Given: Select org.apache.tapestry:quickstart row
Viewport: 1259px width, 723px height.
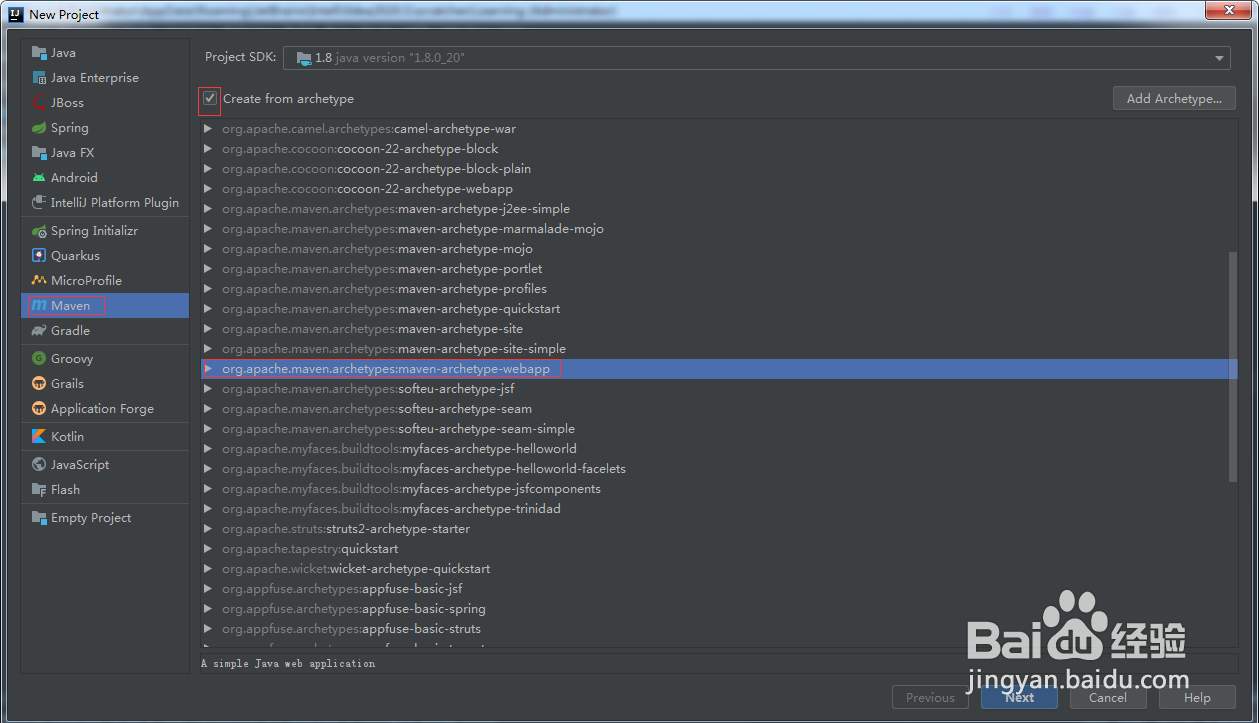Looking at the screenshot, I should (718, 549).
